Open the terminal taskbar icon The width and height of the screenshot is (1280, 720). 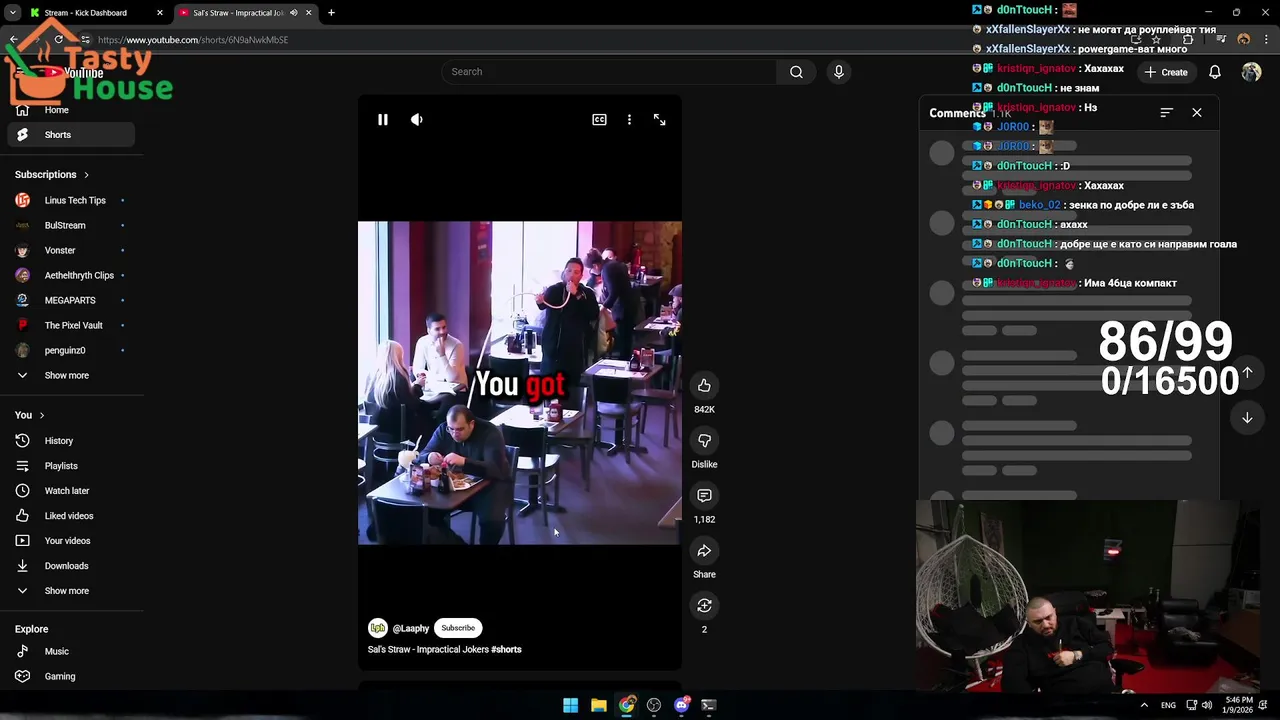pos(709,705)
